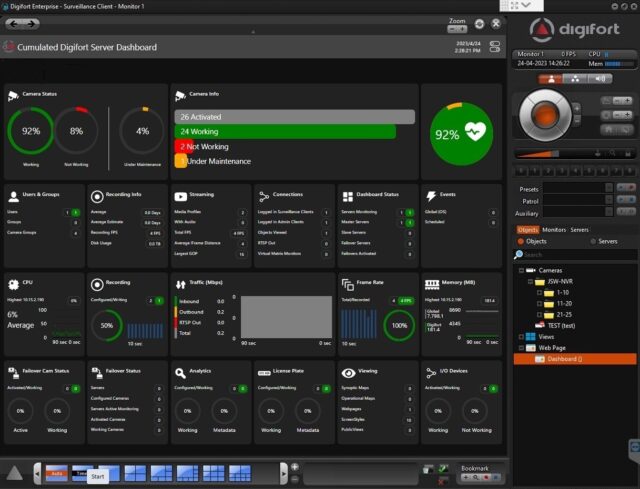Click the Memory (MB) chip icon
Screen dimensions: 640x489
point(432,284)
